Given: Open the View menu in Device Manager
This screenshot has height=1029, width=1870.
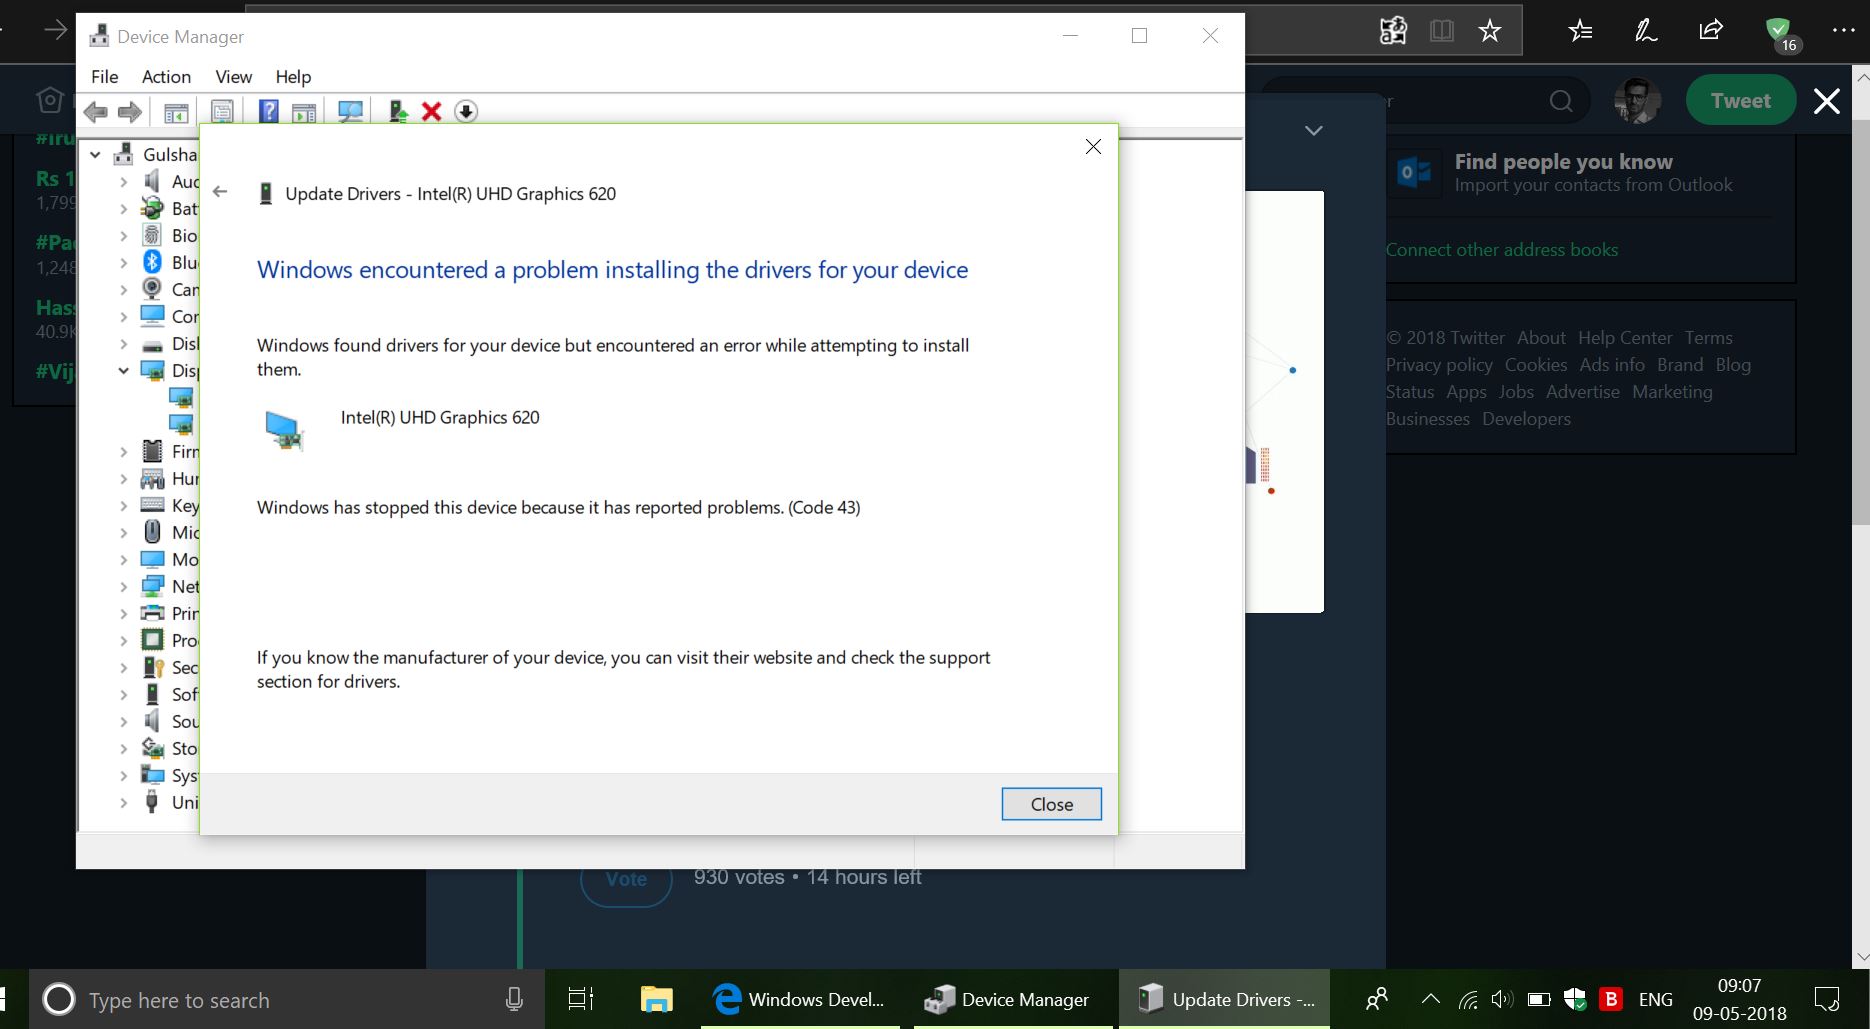Looking at the screenshot, I should pos(233,77).
